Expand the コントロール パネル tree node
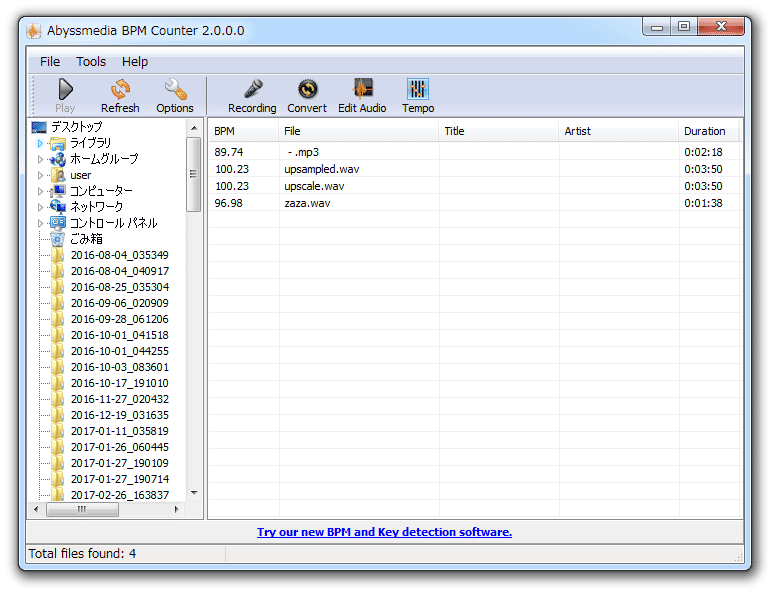This screenshot has height=593, width=772. (40, 223)
